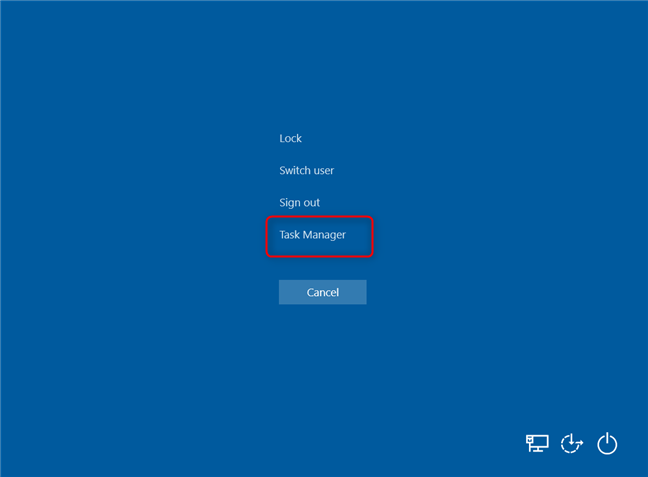
Task: Select the Internet access status icon
Action: (537, 444)
